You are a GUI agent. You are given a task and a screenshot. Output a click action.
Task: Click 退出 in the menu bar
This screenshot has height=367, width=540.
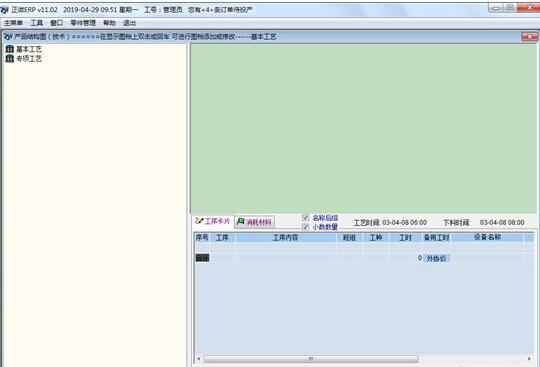click(129, 23)
